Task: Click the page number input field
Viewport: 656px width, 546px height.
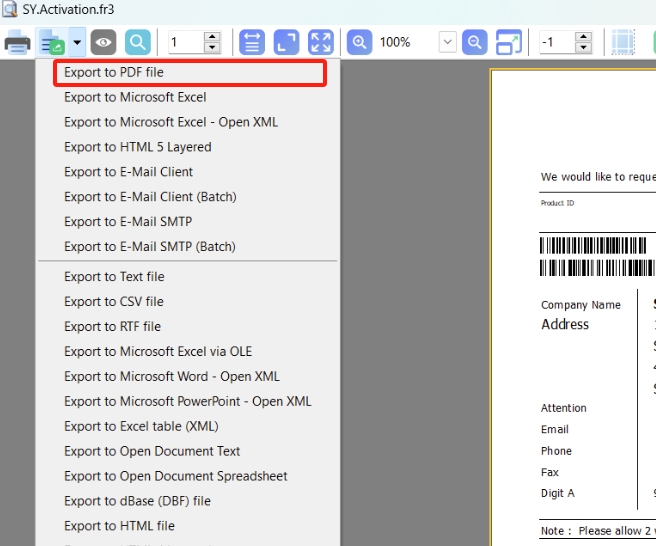Action: pos(185,42)
